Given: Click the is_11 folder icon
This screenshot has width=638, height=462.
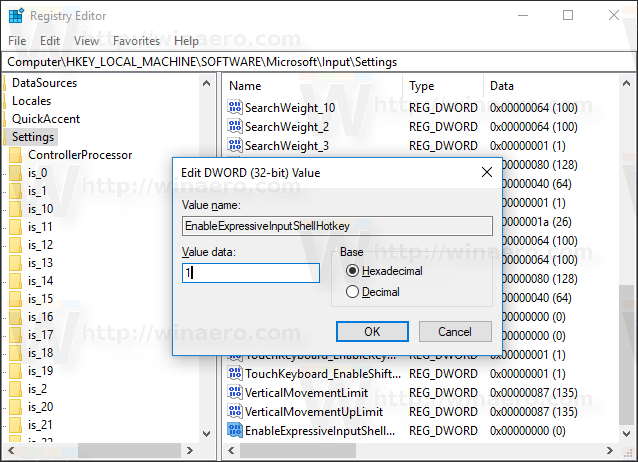Looking at the screenshot, I should click(x=15, y=227).
